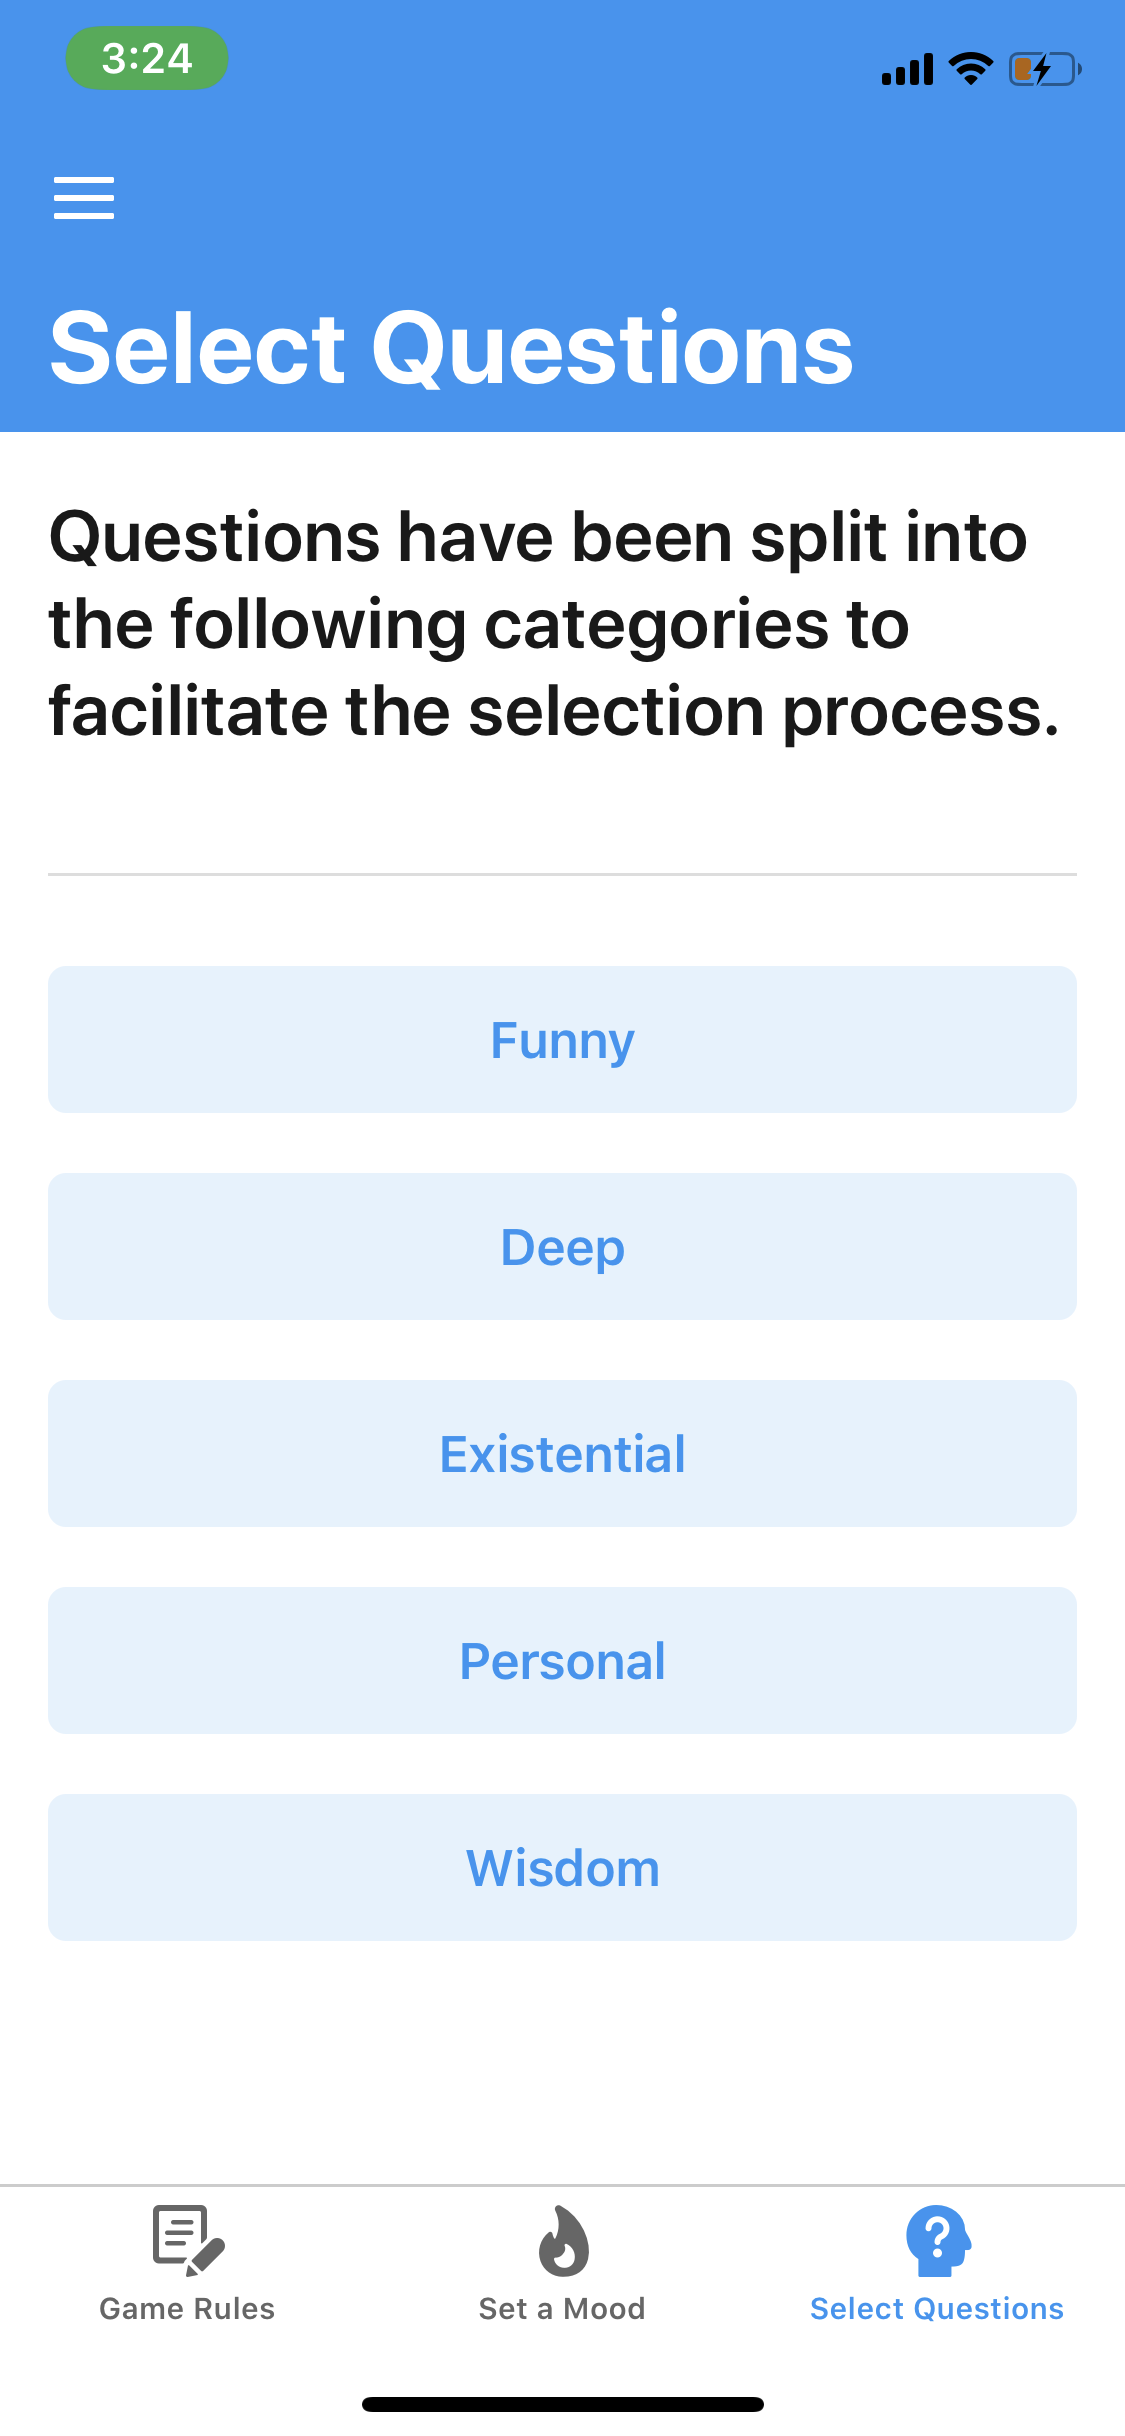Click the battery charging icon
This screenshot has width=1125, height=2436.
click(x=1044, y=69)
